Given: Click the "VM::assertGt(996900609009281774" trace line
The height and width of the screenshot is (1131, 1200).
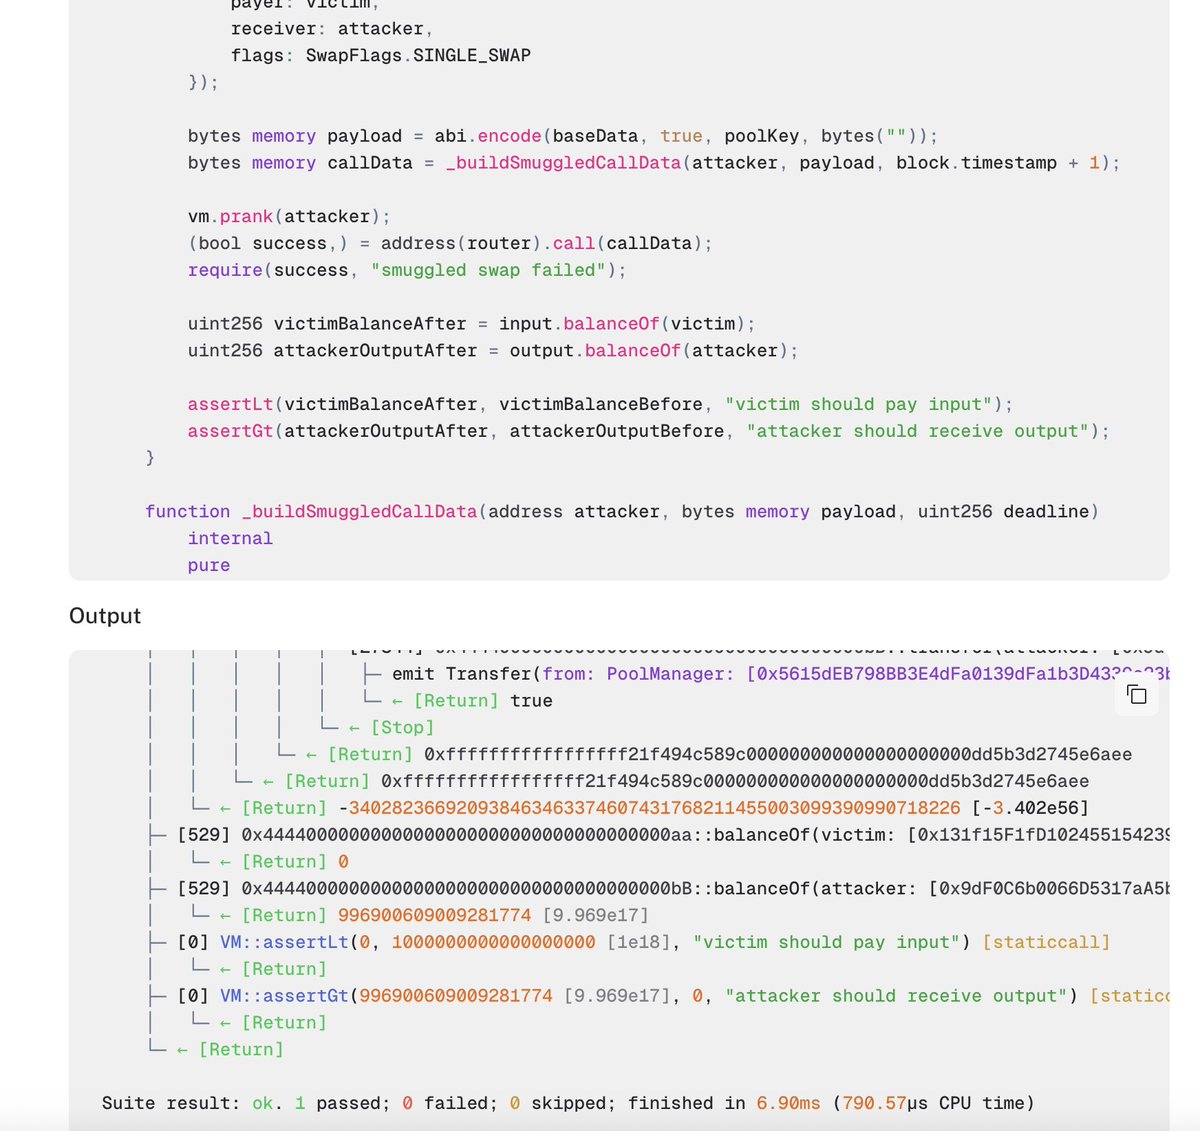Looking at the screenshot, I should [659, 996].
